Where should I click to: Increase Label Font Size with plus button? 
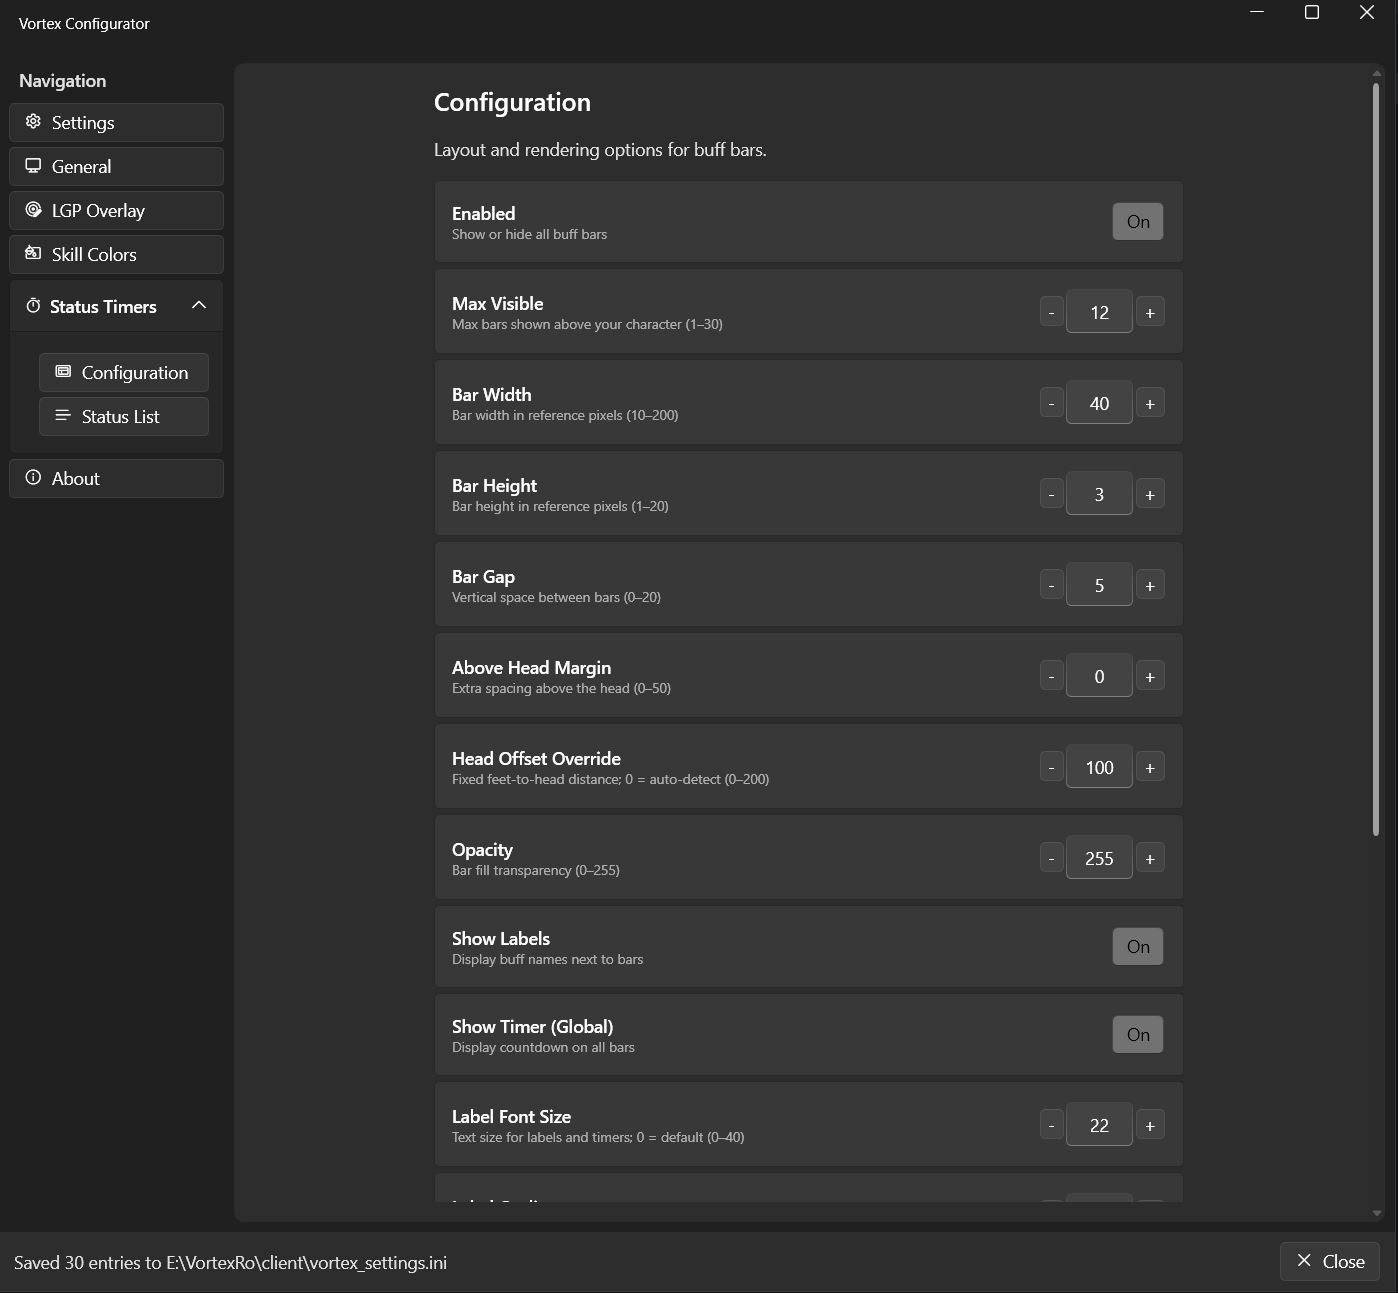tap(1150, 1126)
